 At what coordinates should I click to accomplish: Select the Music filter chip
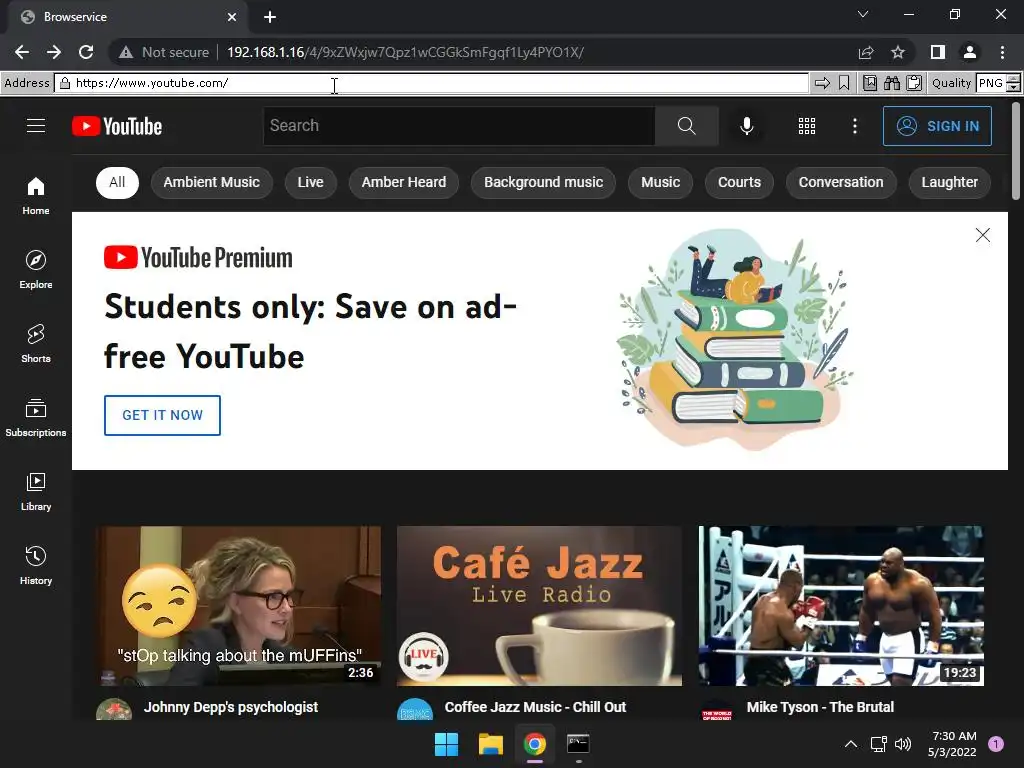point(660,182)
